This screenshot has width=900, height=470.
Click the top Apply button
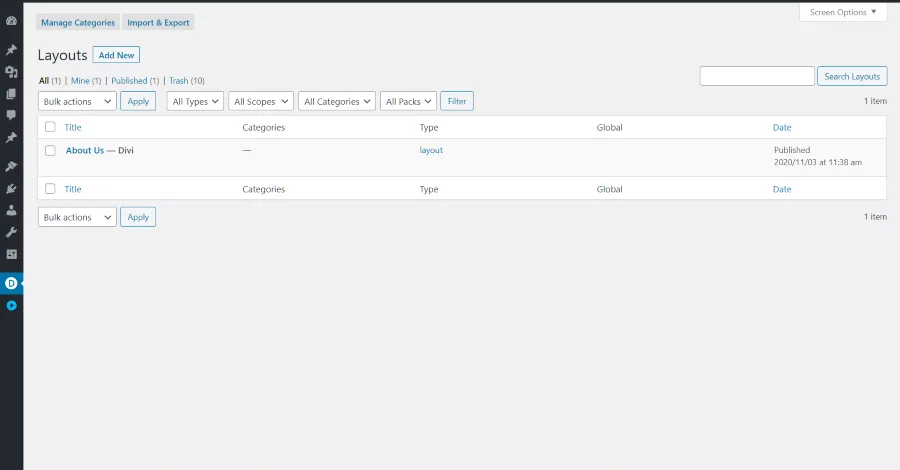tap(138, 101)
